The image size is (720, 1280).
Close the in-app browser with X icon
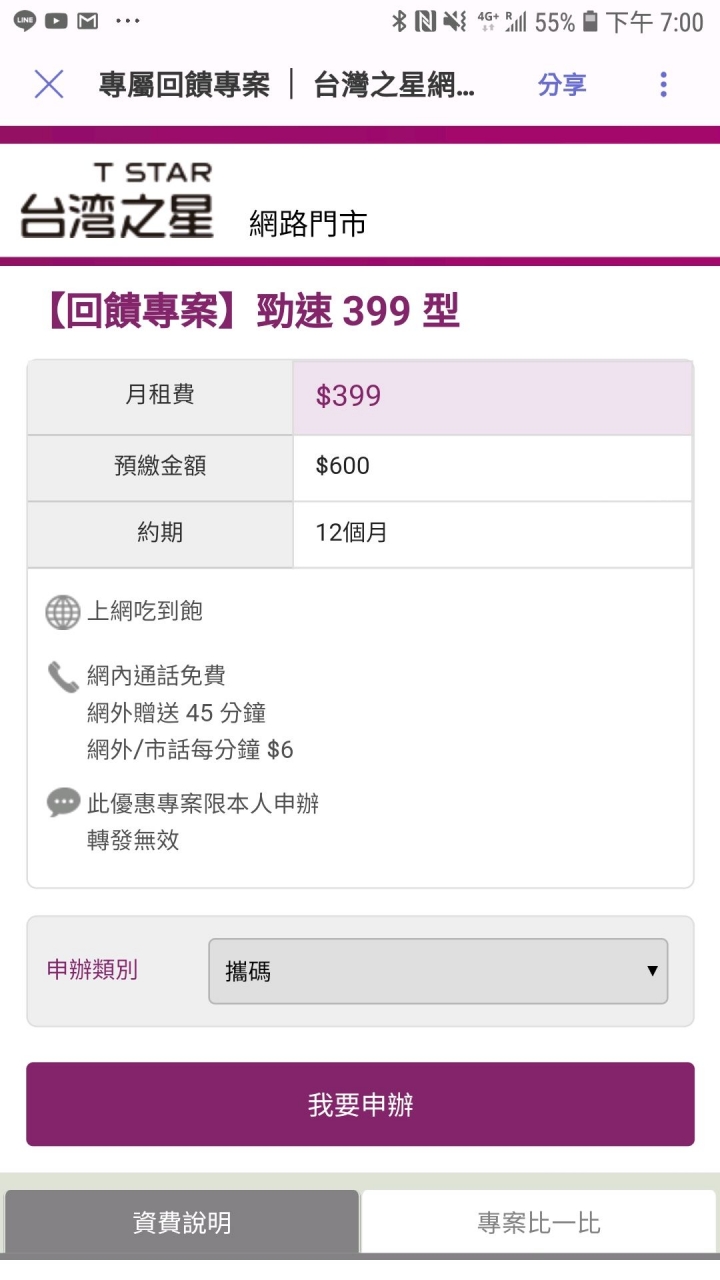(x=48, y=85)
